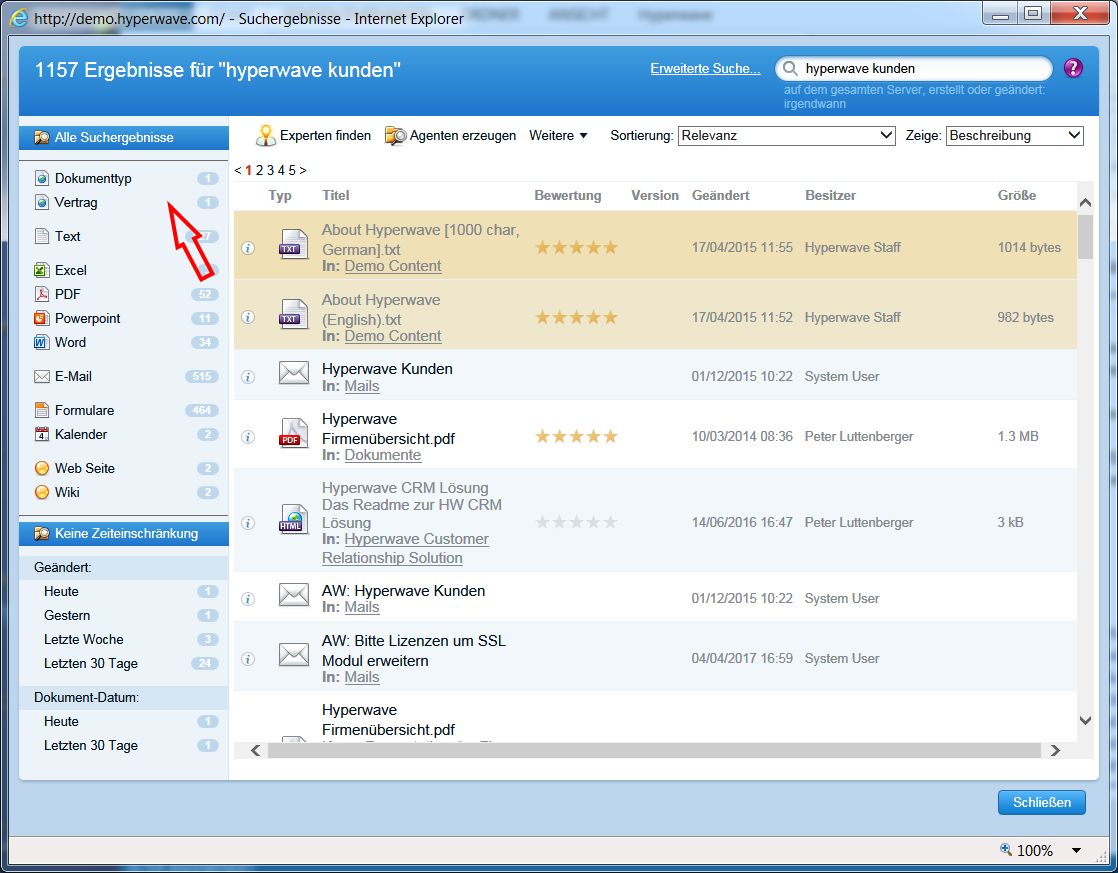
Task: Click TXT file icon of About Hyperwave German
Action: pos(293,245)
